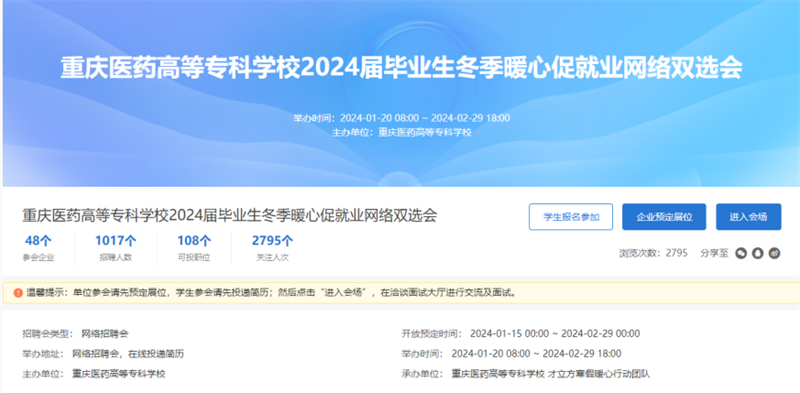Click 学生报名参加 button
Screen dimensions: 800x393
[x=571, y=217]
